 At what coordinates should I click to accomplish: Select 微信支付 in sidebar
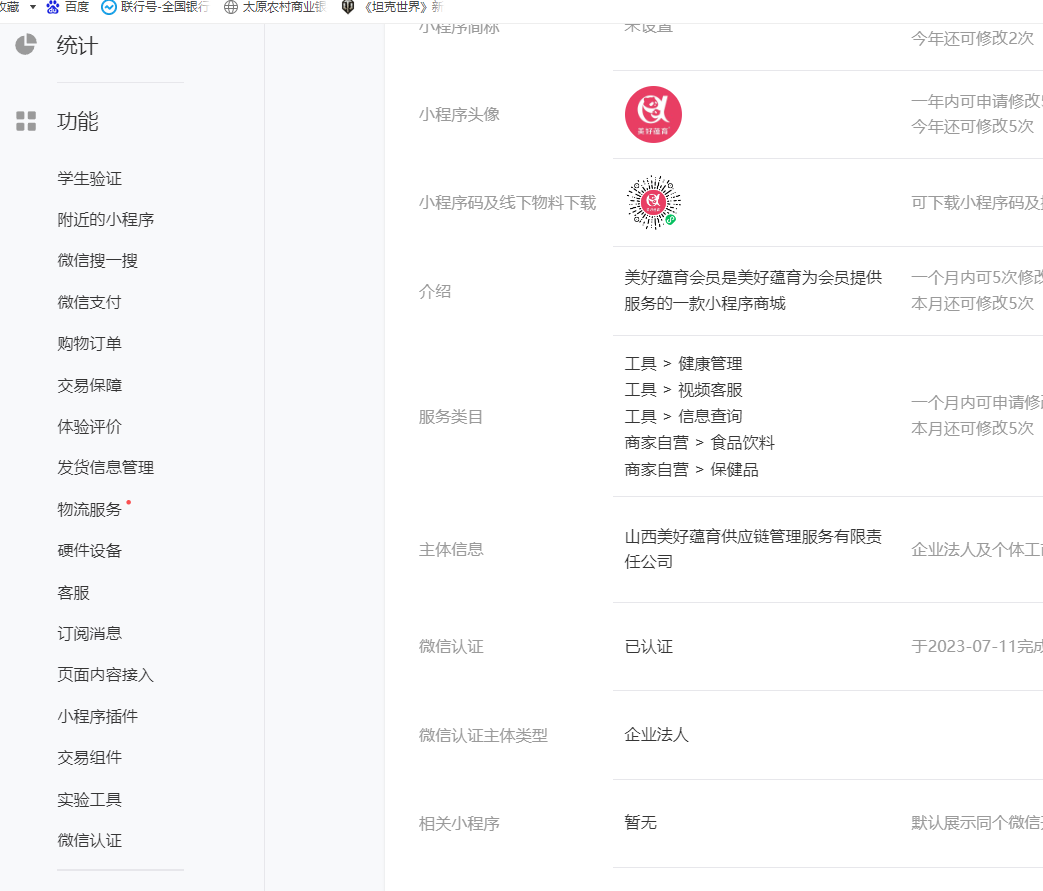[90, 302]
